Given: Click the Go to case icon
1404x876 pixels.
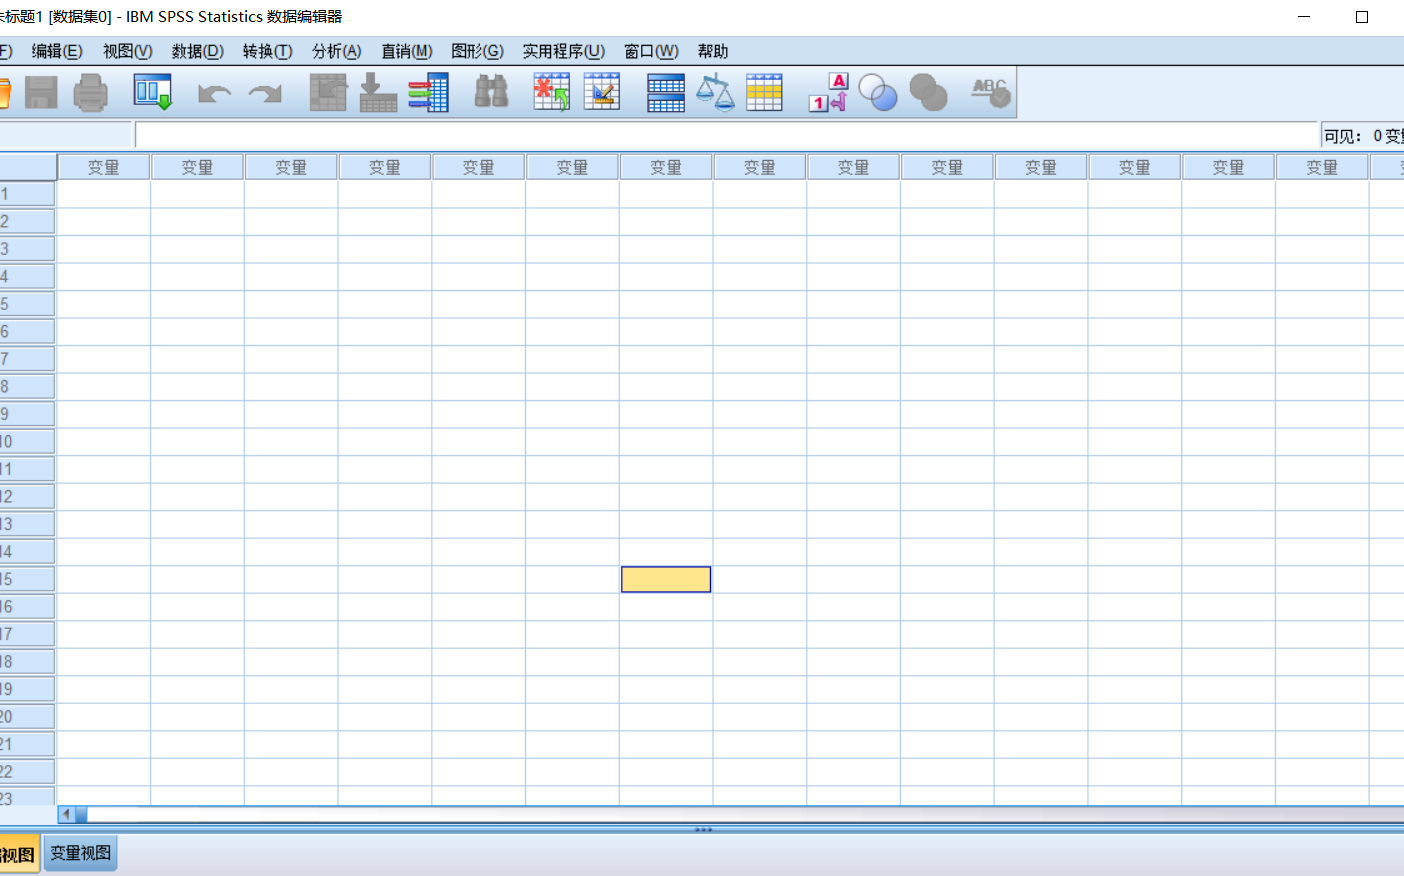Looking at the screenshot, I should point(328,93).
